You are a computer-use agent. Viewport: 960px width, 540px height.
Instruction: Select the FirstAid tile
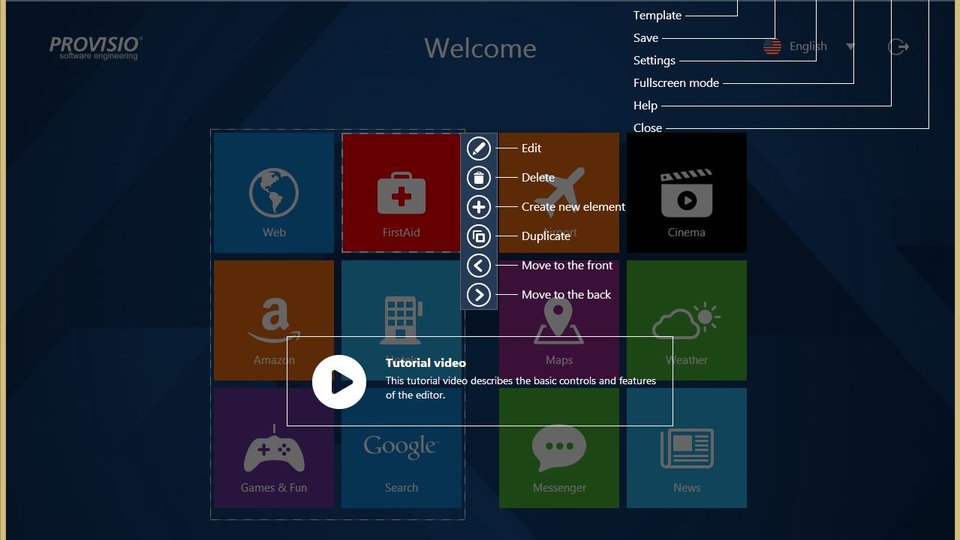401,192
